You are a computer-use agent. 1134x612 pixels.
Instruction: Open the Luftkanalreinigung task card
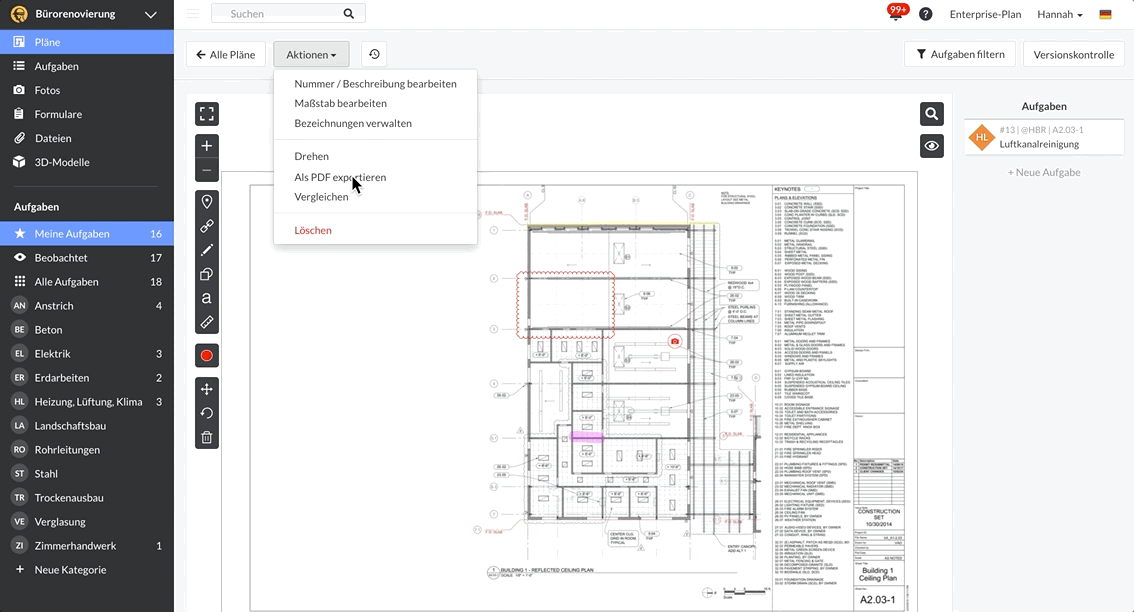pyautogui.click(x=1044, y=137)
